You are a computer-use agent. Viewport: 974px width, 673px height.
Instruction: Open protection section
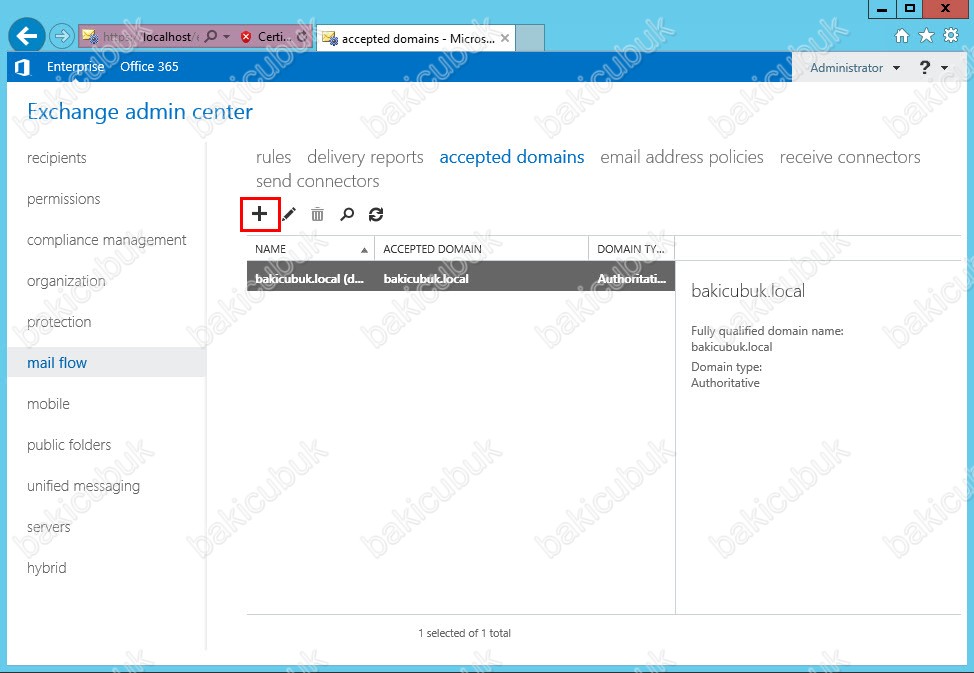pos(59,322)
